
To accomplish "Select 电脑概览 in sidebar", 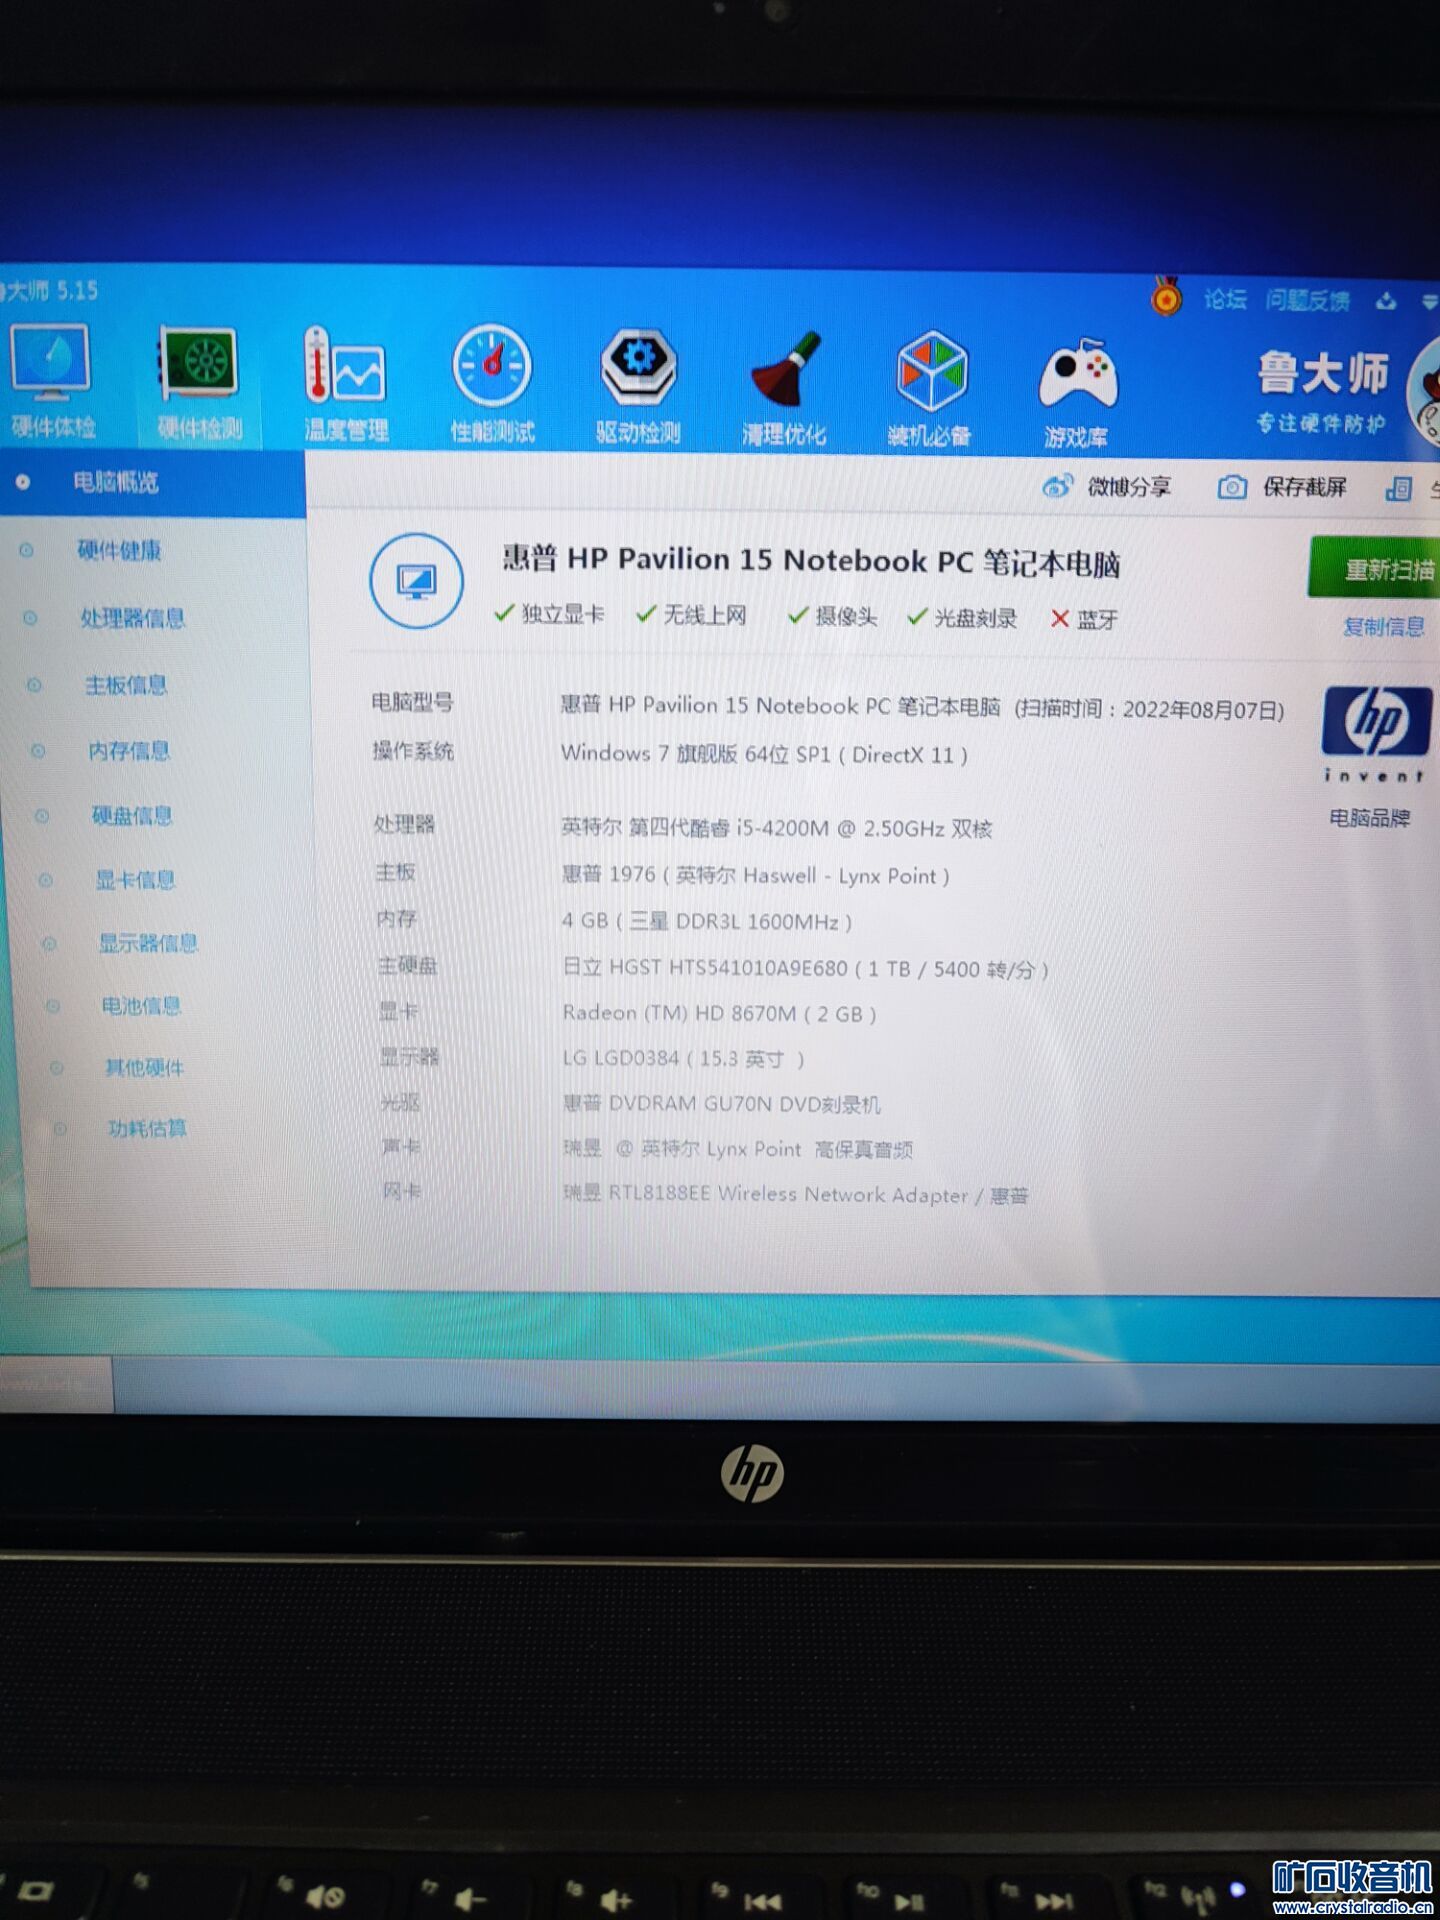I will 152,483.
